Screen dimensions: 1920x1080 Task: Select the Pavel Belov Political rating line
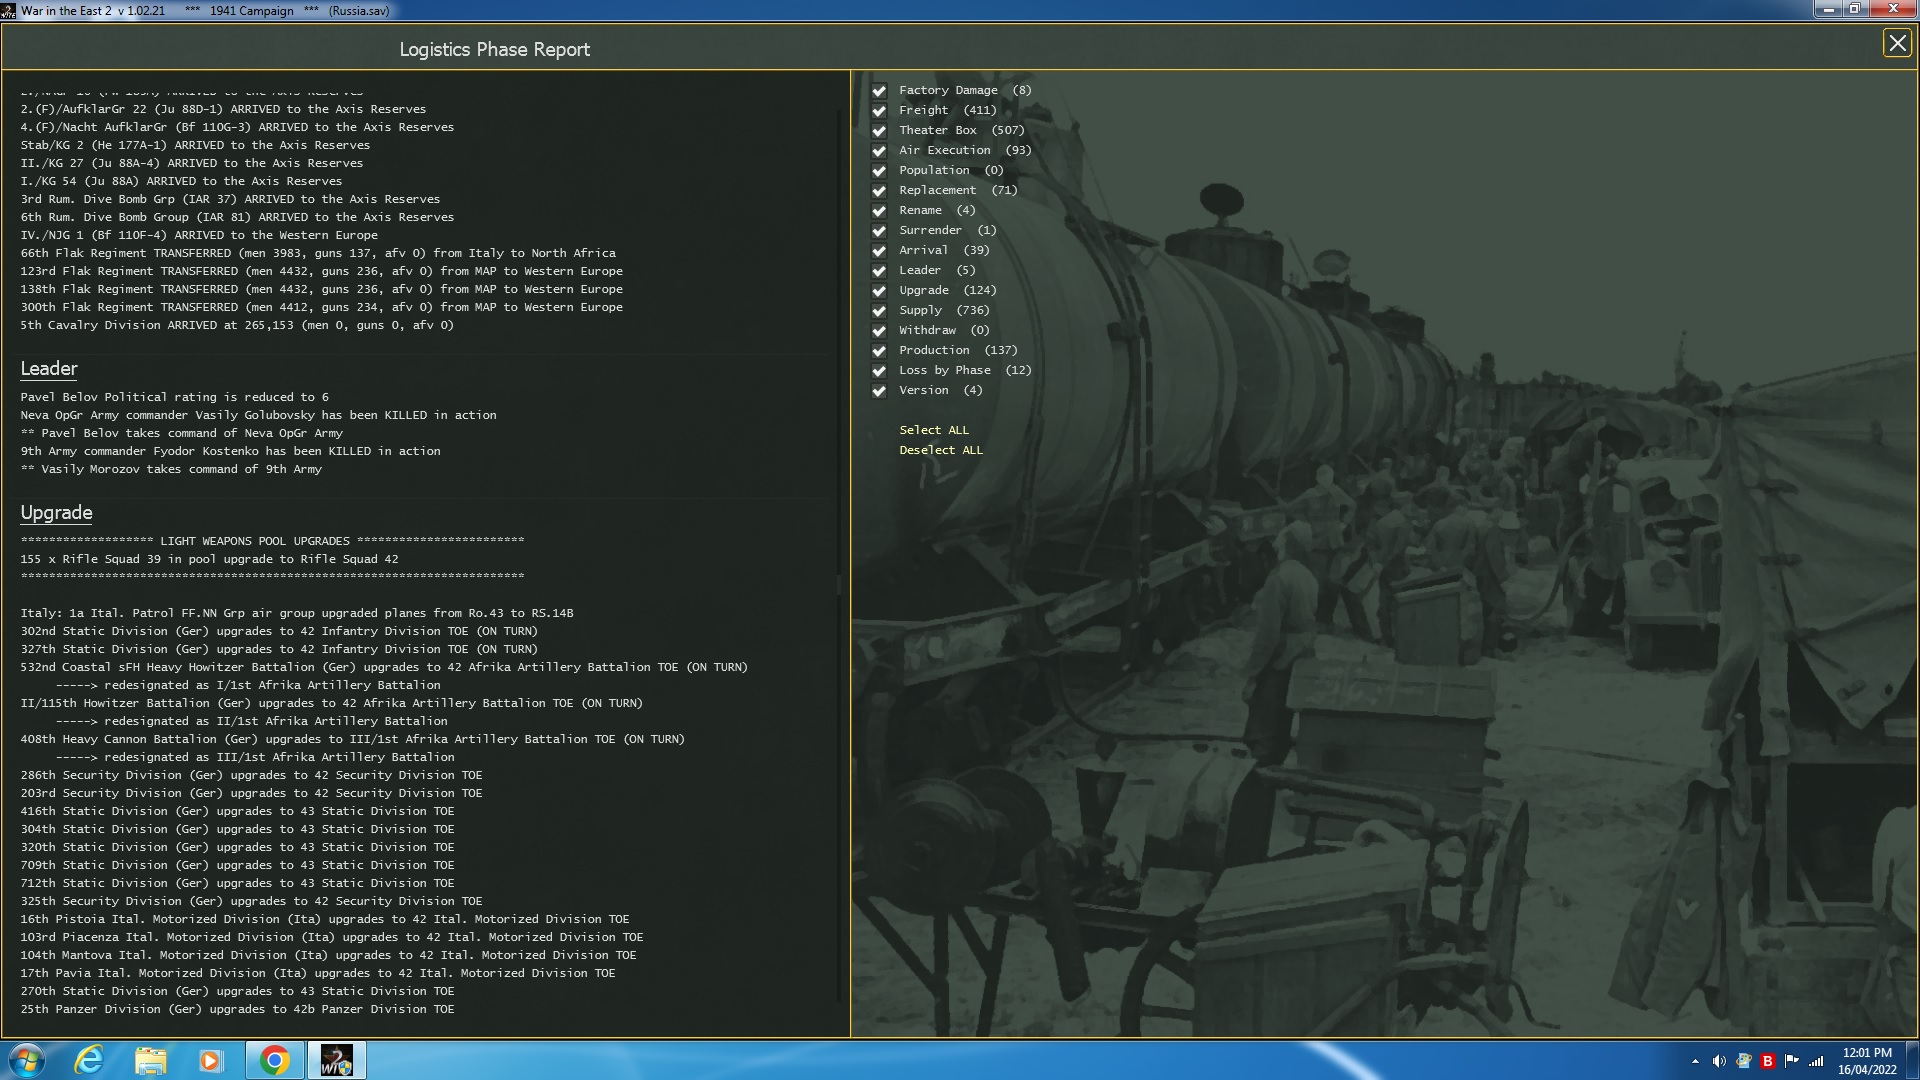[175, 397]
